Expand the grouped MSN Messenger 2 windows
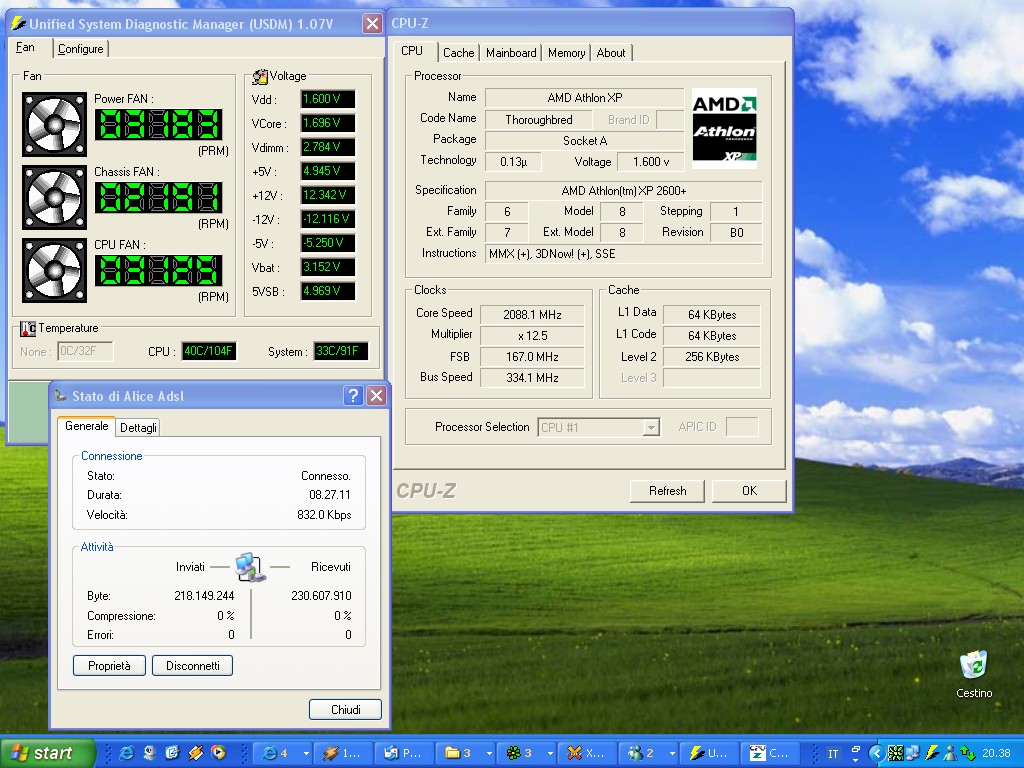 pos(672,753)
